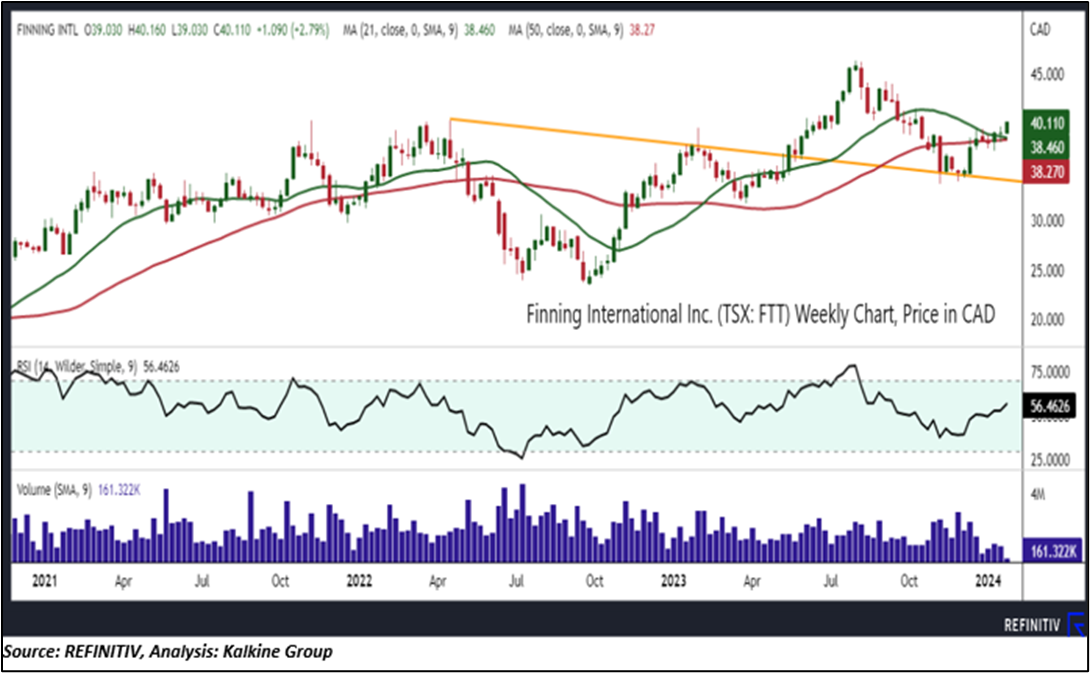This screenshot has width=1090, height=673.
Task: Click the 45.000 price axis label
Action: [1047, 74]
